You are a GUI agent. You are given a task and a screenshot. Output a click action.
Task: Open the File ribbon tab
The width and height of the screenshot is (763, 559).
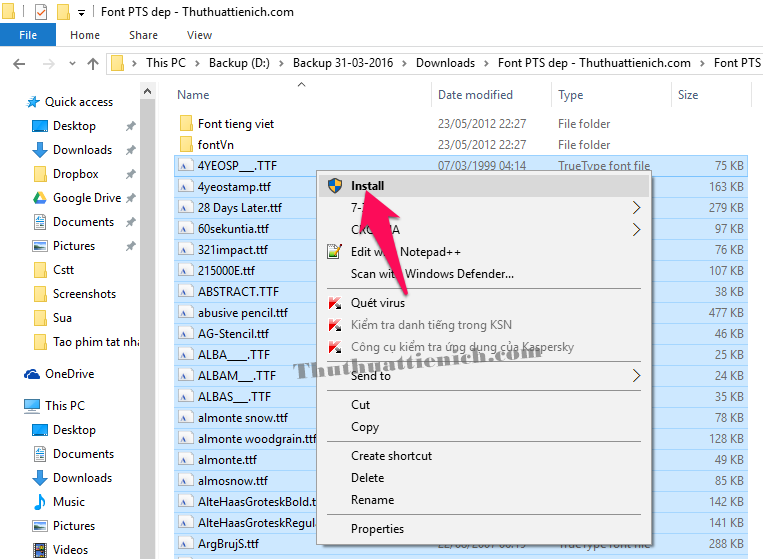[x=28, y=35]
